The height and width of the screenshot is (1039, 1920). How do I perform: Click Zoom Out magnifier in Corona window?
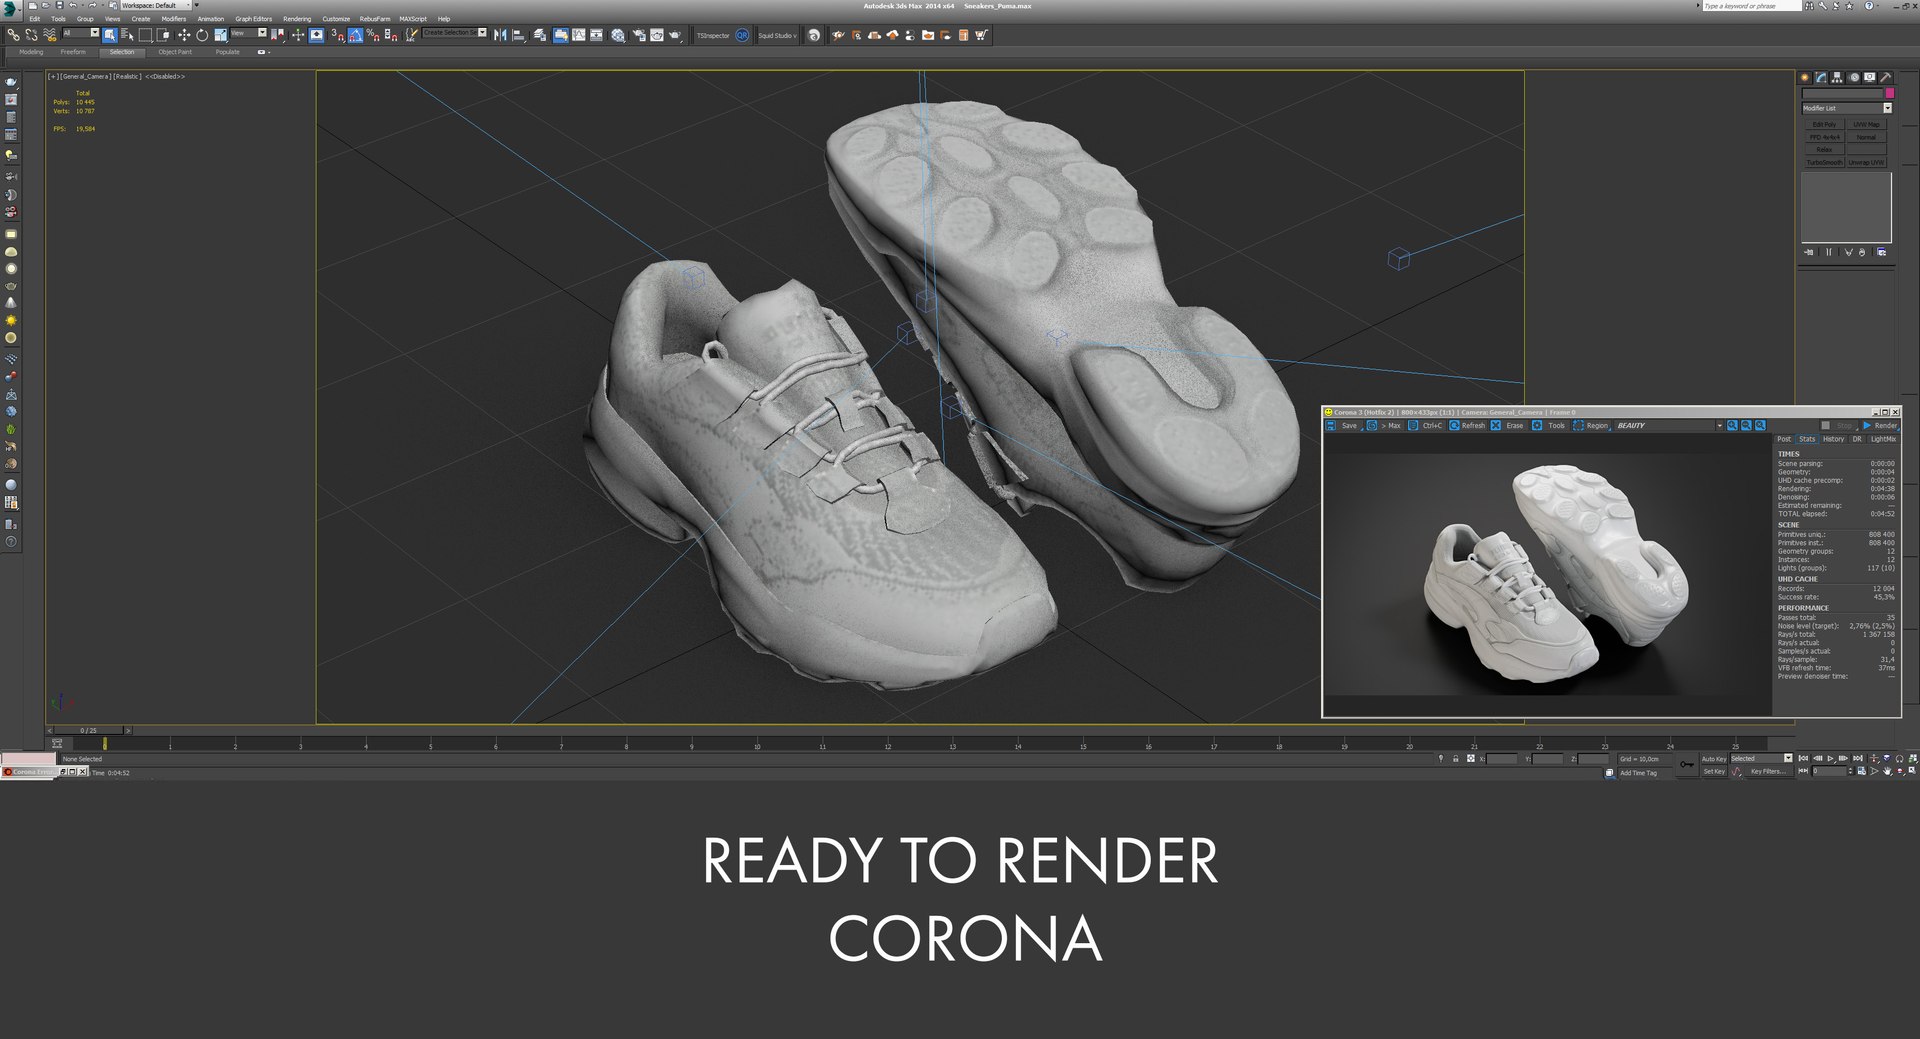(x=1746, y=426)
